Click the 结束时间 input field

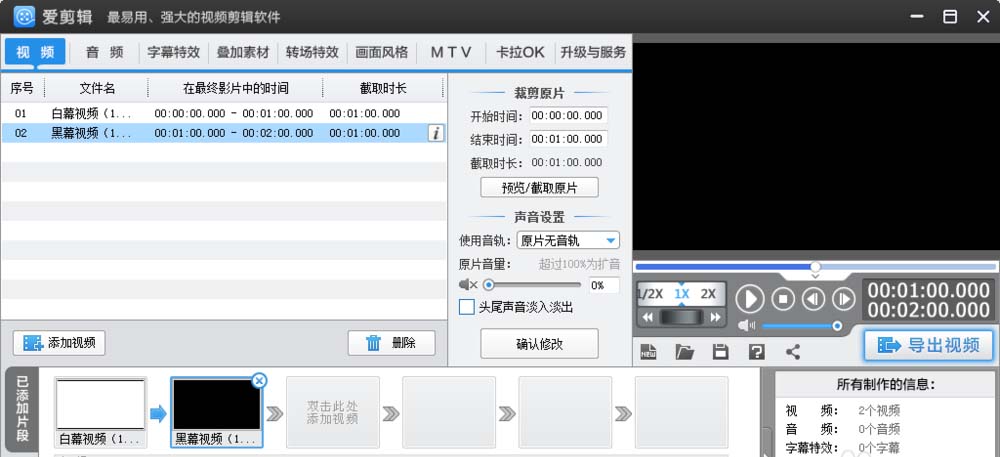(568, 139)
